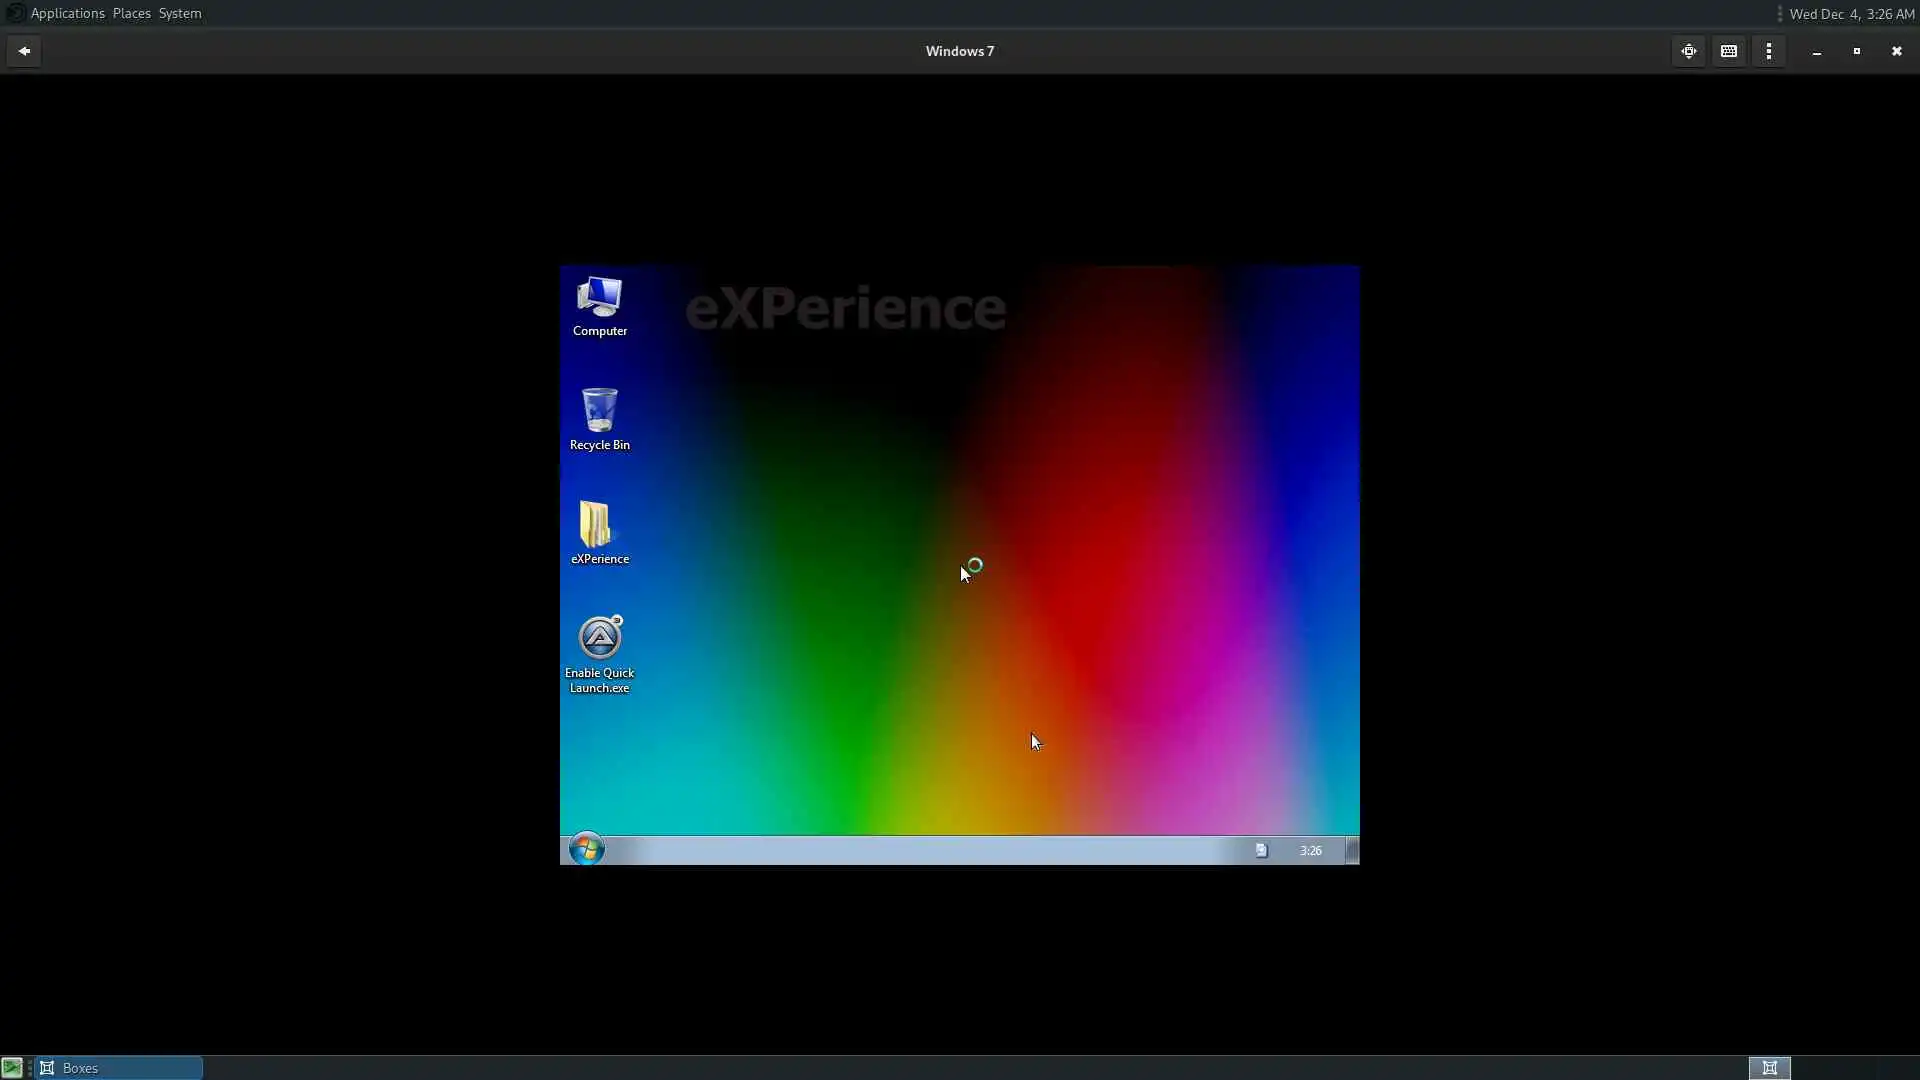Click the show desktop icon at bottom left

point(12,1068)
